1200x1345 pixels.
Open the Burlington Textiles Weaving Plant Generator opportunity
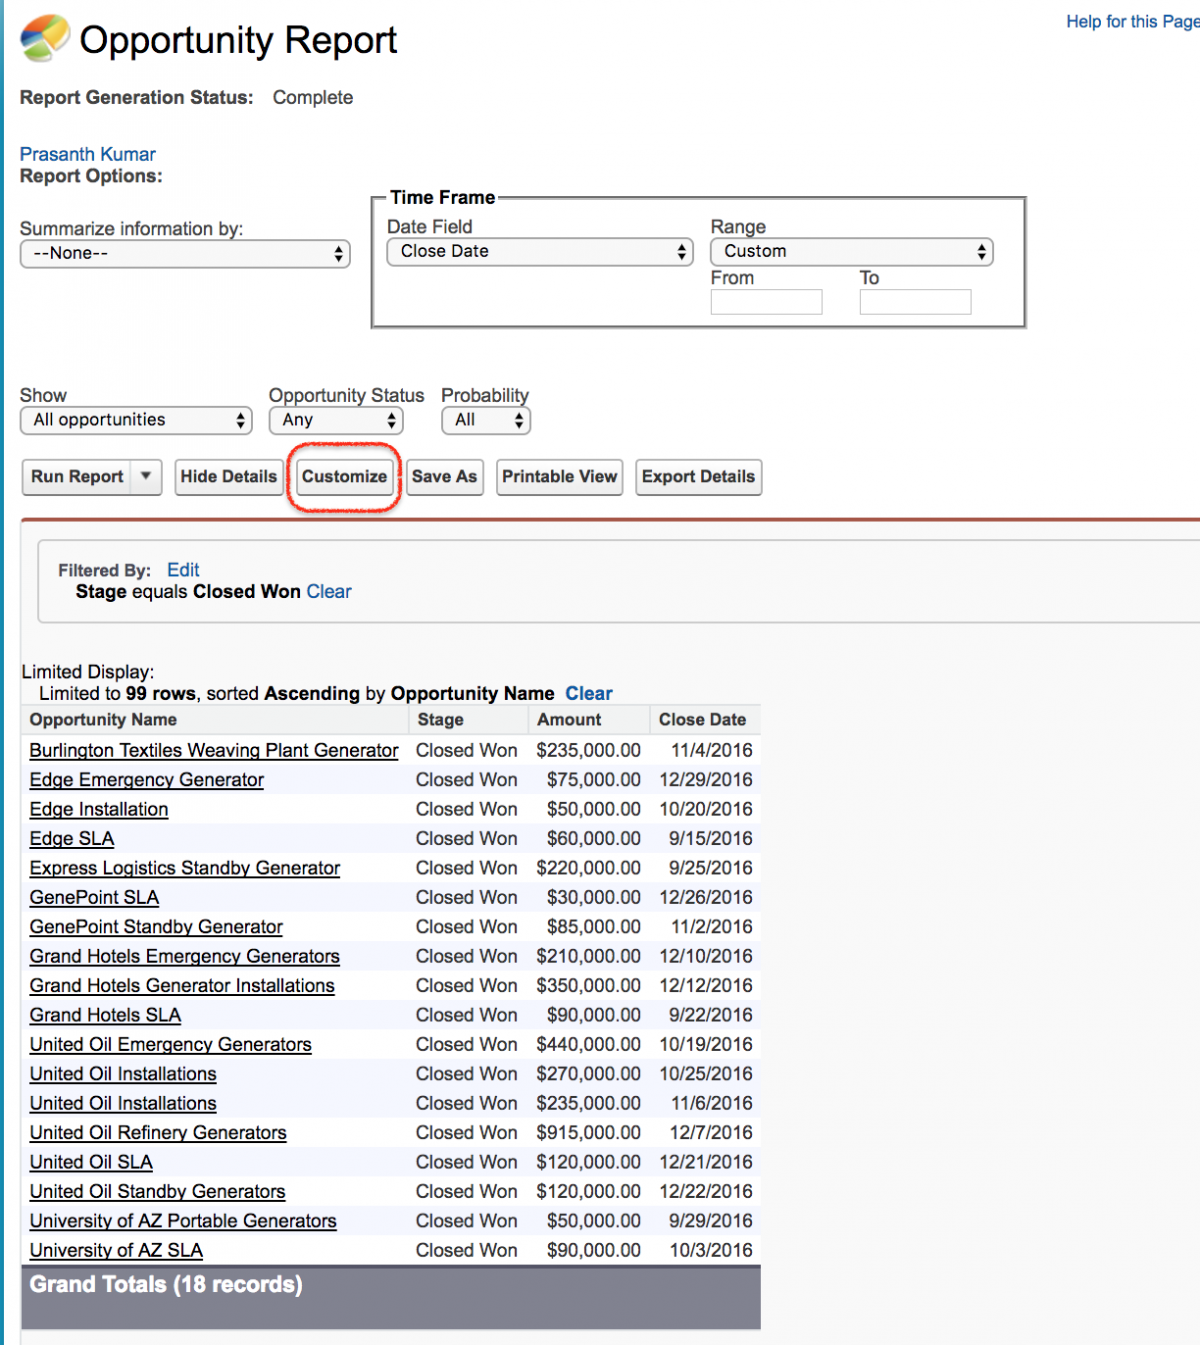tap(212, 750)
